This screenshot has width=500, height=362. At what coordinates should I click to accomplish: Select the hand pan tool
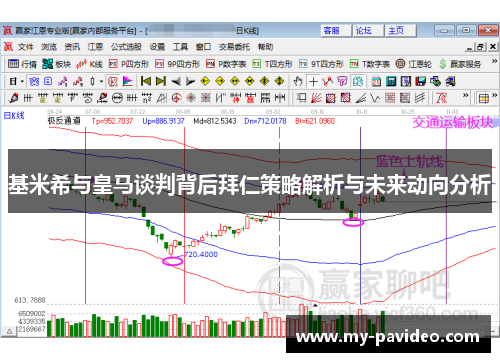(x=298, y=81)
